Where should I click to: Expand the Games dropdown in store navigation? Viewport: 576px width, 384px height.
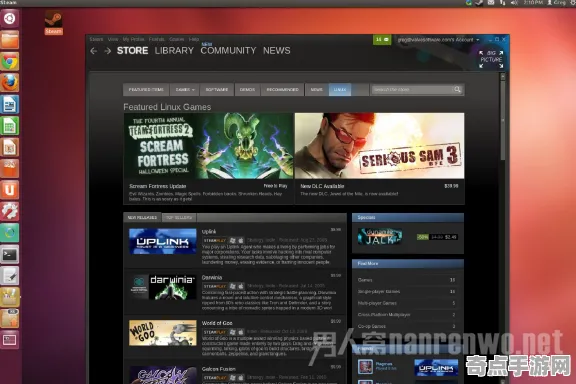pyautogui.click(x=185, y=90)
